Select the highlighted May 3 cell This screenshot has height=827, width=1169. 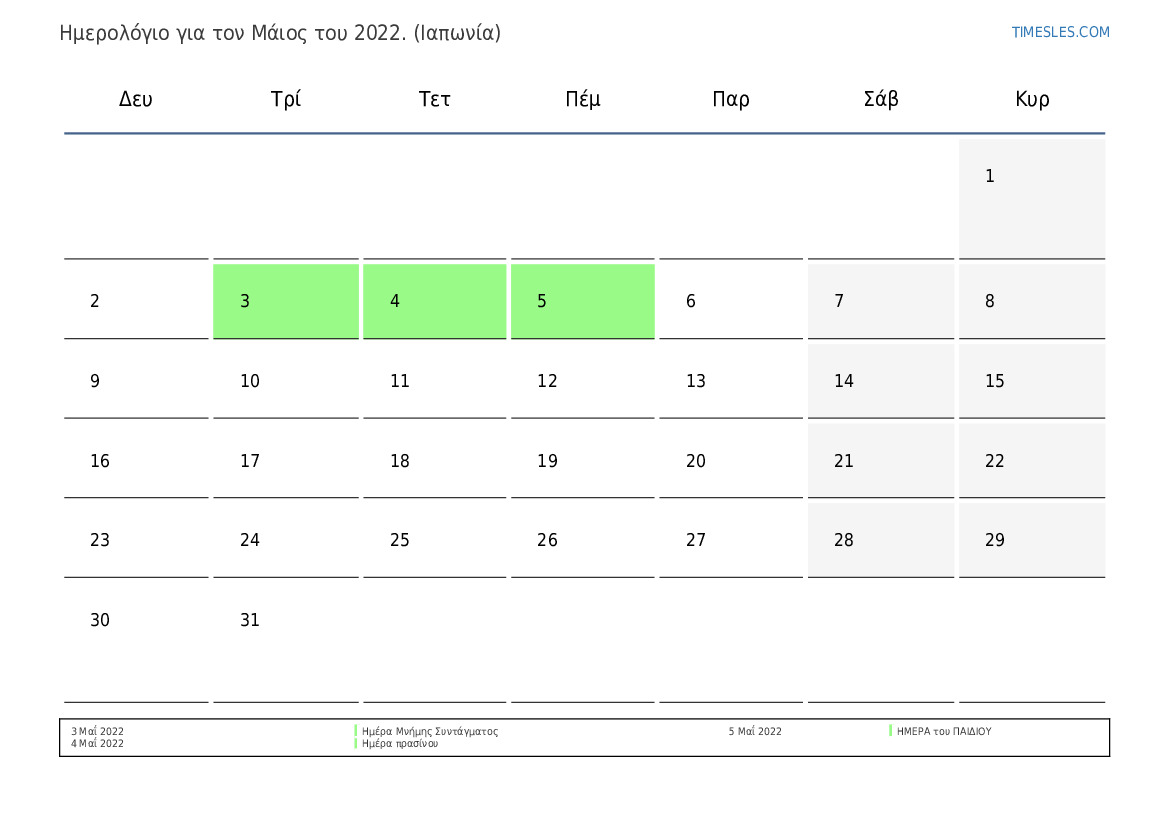[x=286, y=301]
